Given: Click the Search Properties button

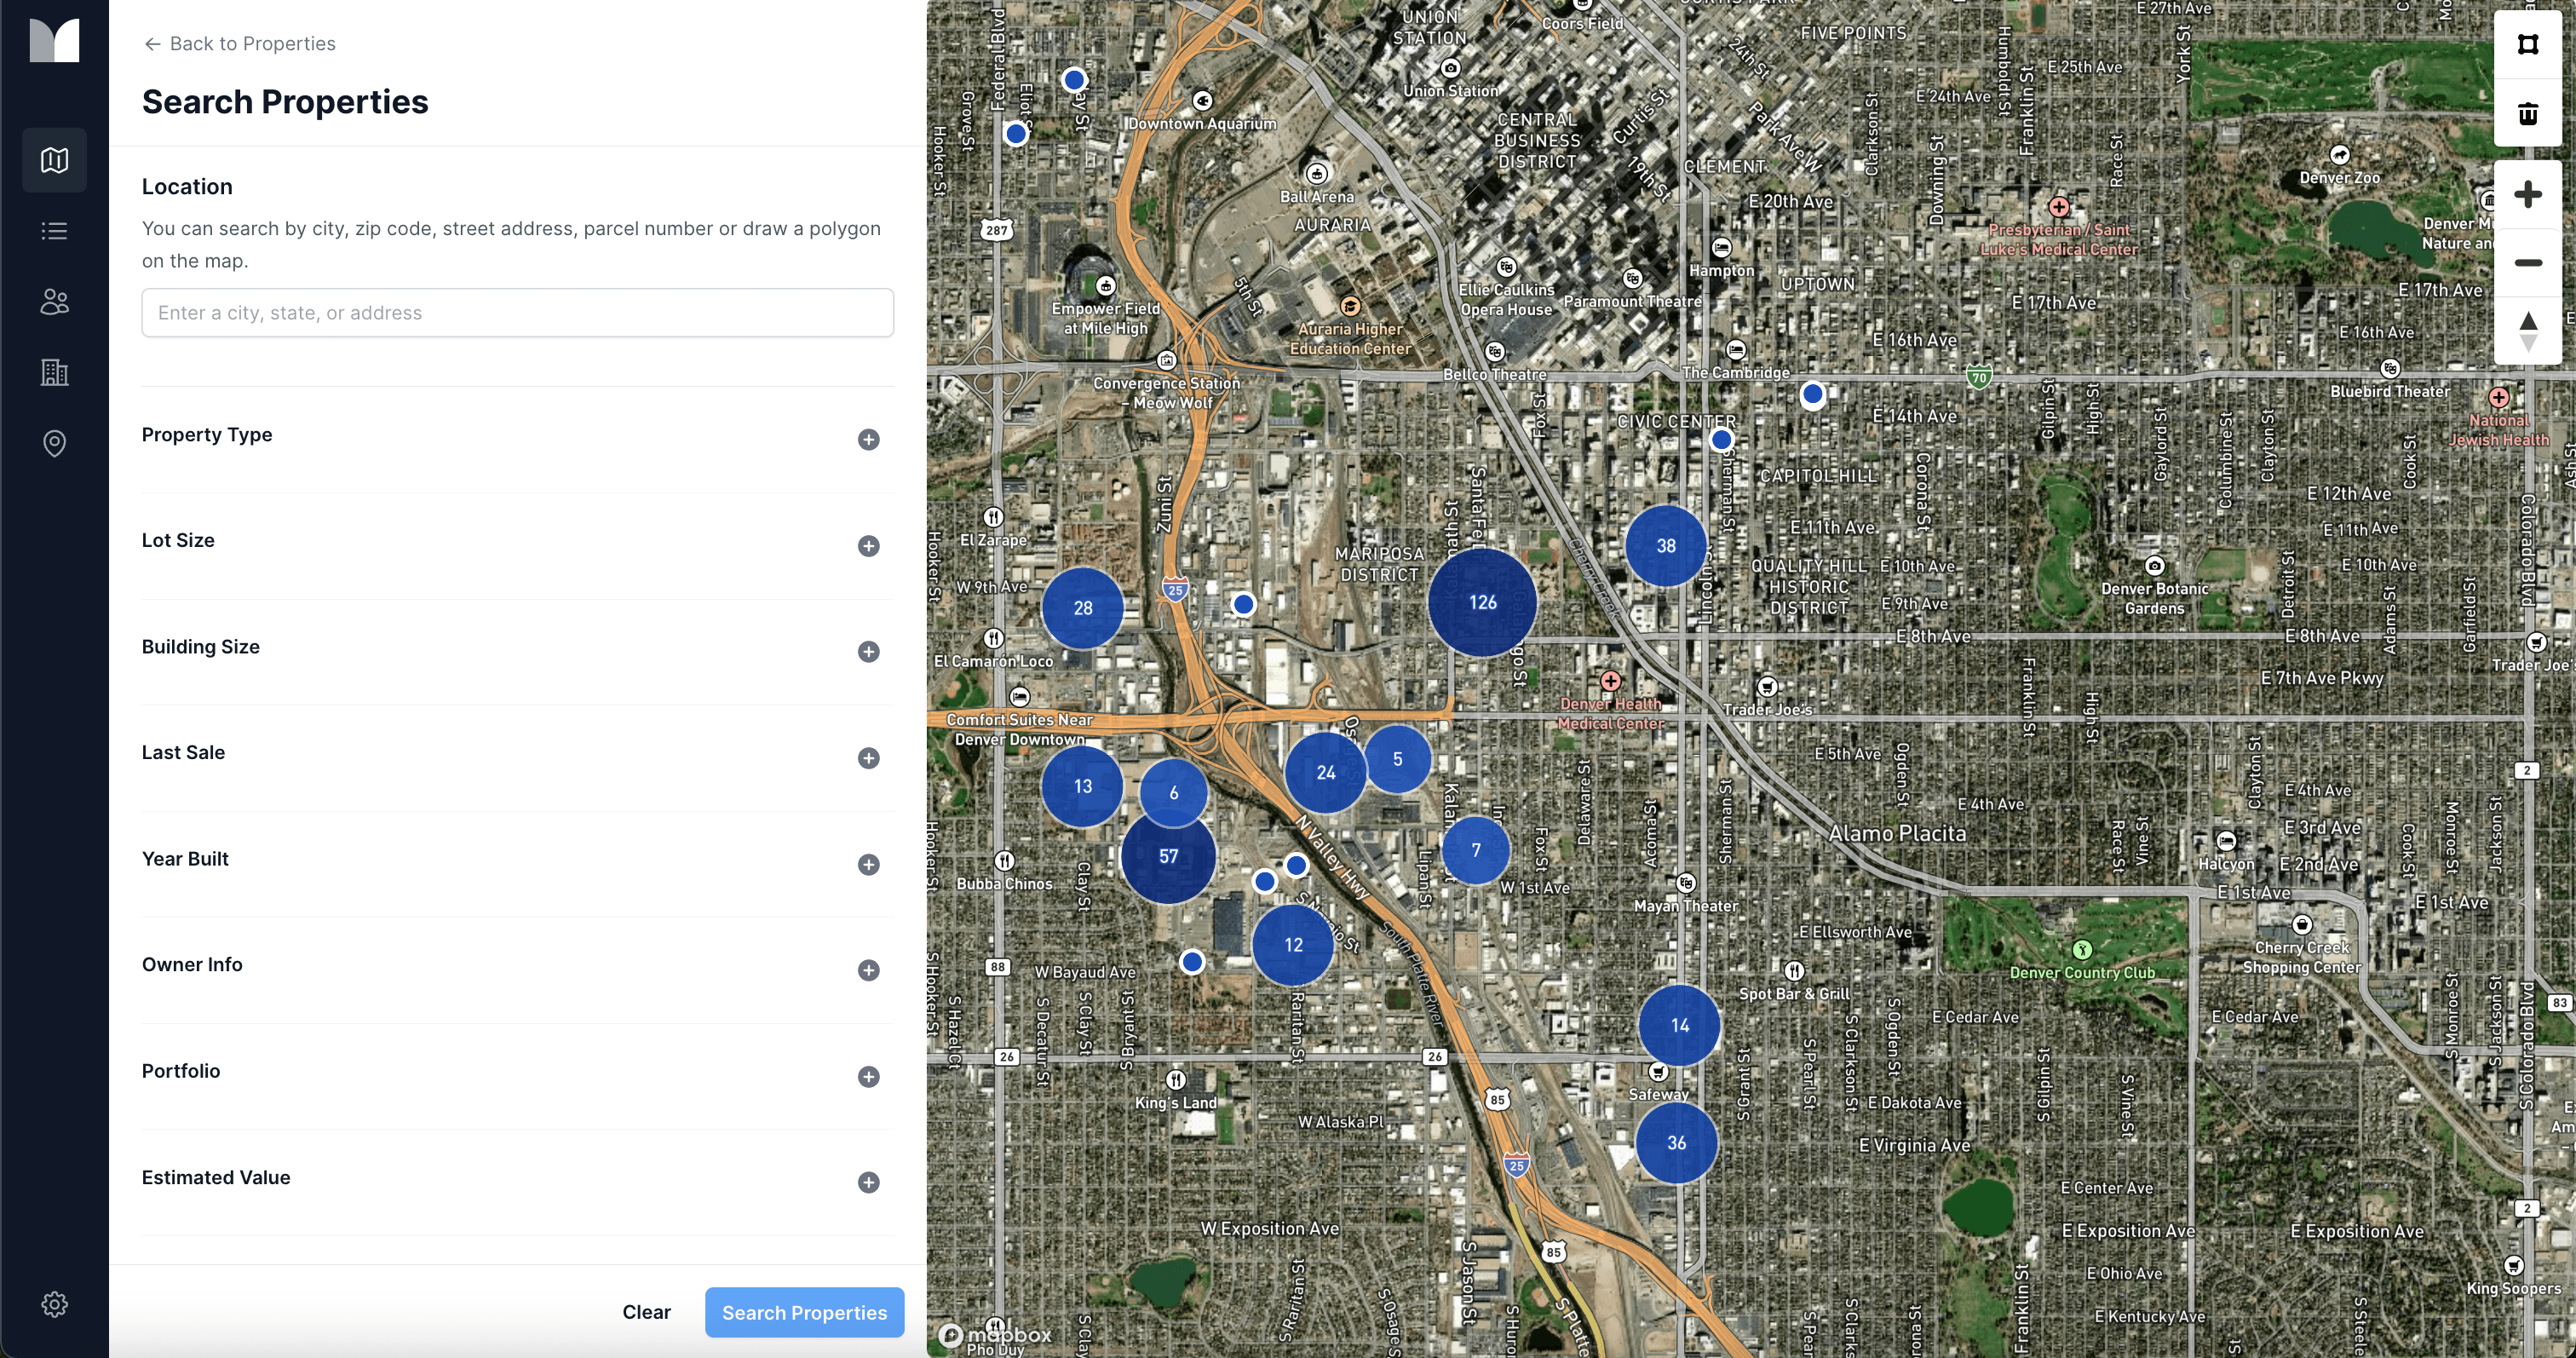Looking at the screenshot, I should click(x=804, y=1312).
